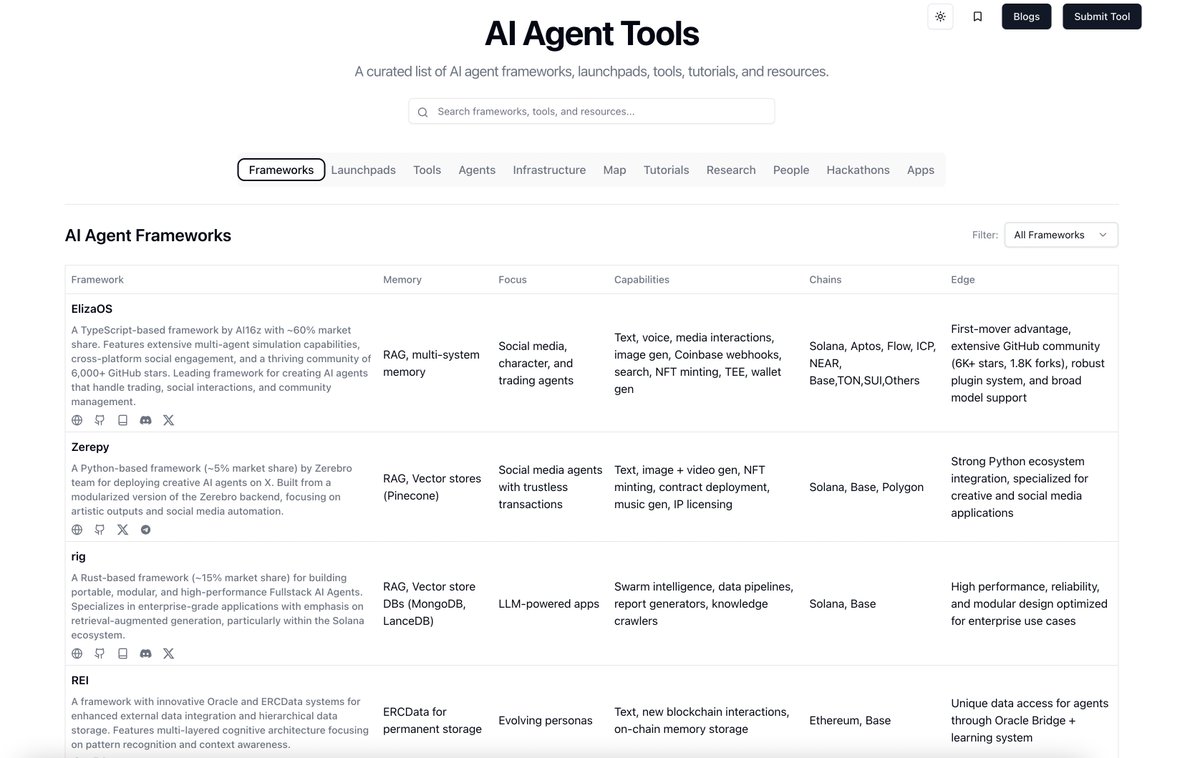The image size is (1200, 758).
Task: Join ElizaOS Discord via its icon
Action: coord(146,420)
